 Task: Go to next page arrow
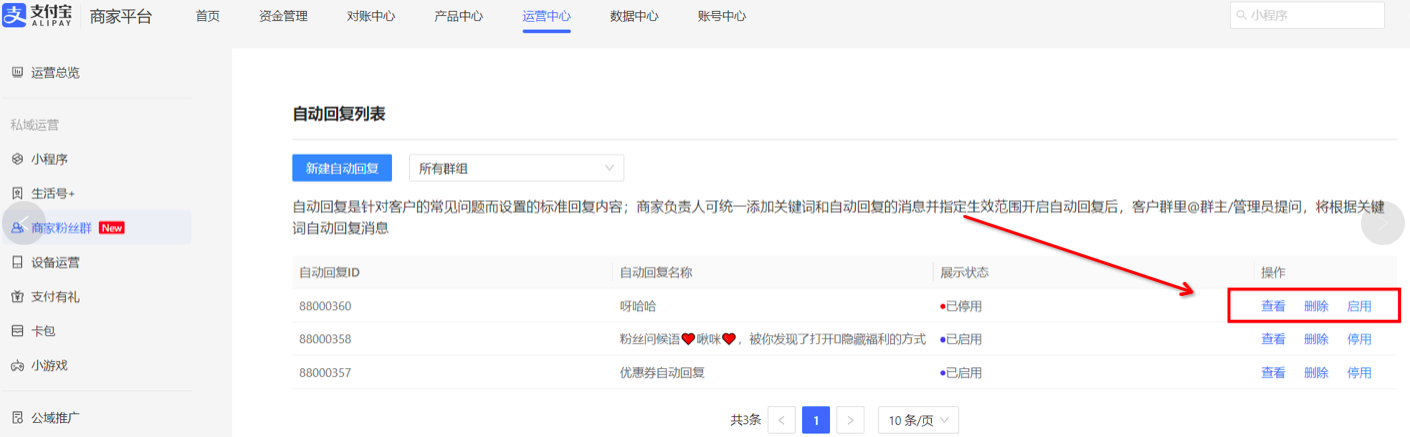(x=850, y=421)
